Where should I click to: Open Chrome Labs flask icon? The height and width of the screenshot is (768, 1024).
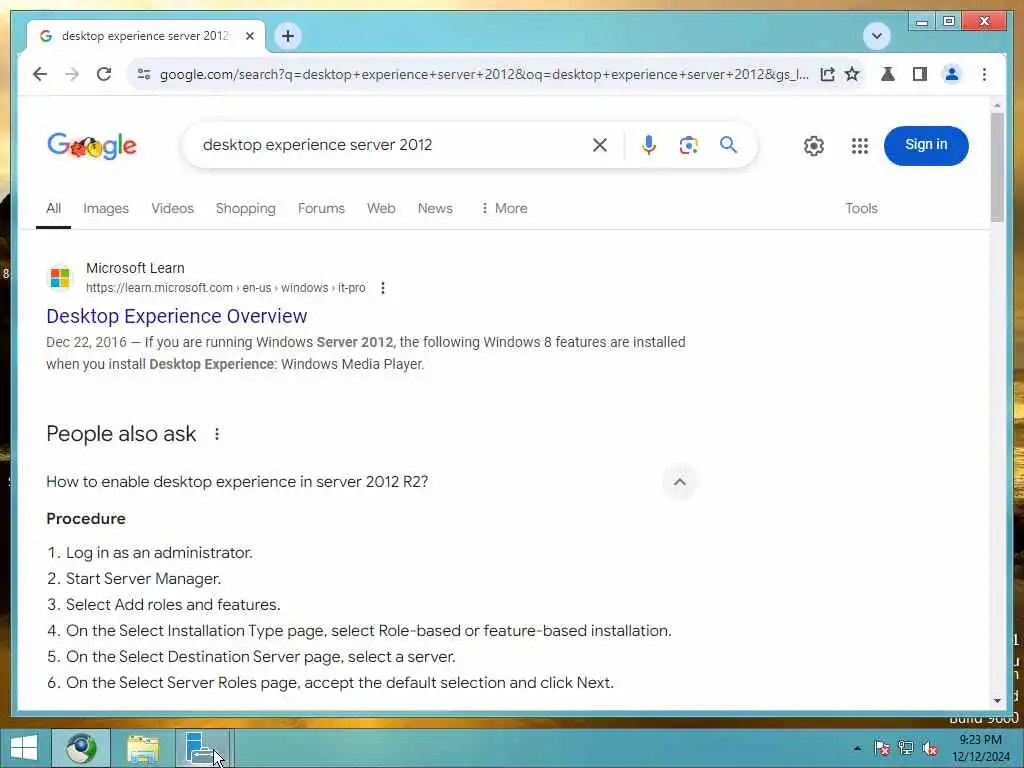coord(888,74)
